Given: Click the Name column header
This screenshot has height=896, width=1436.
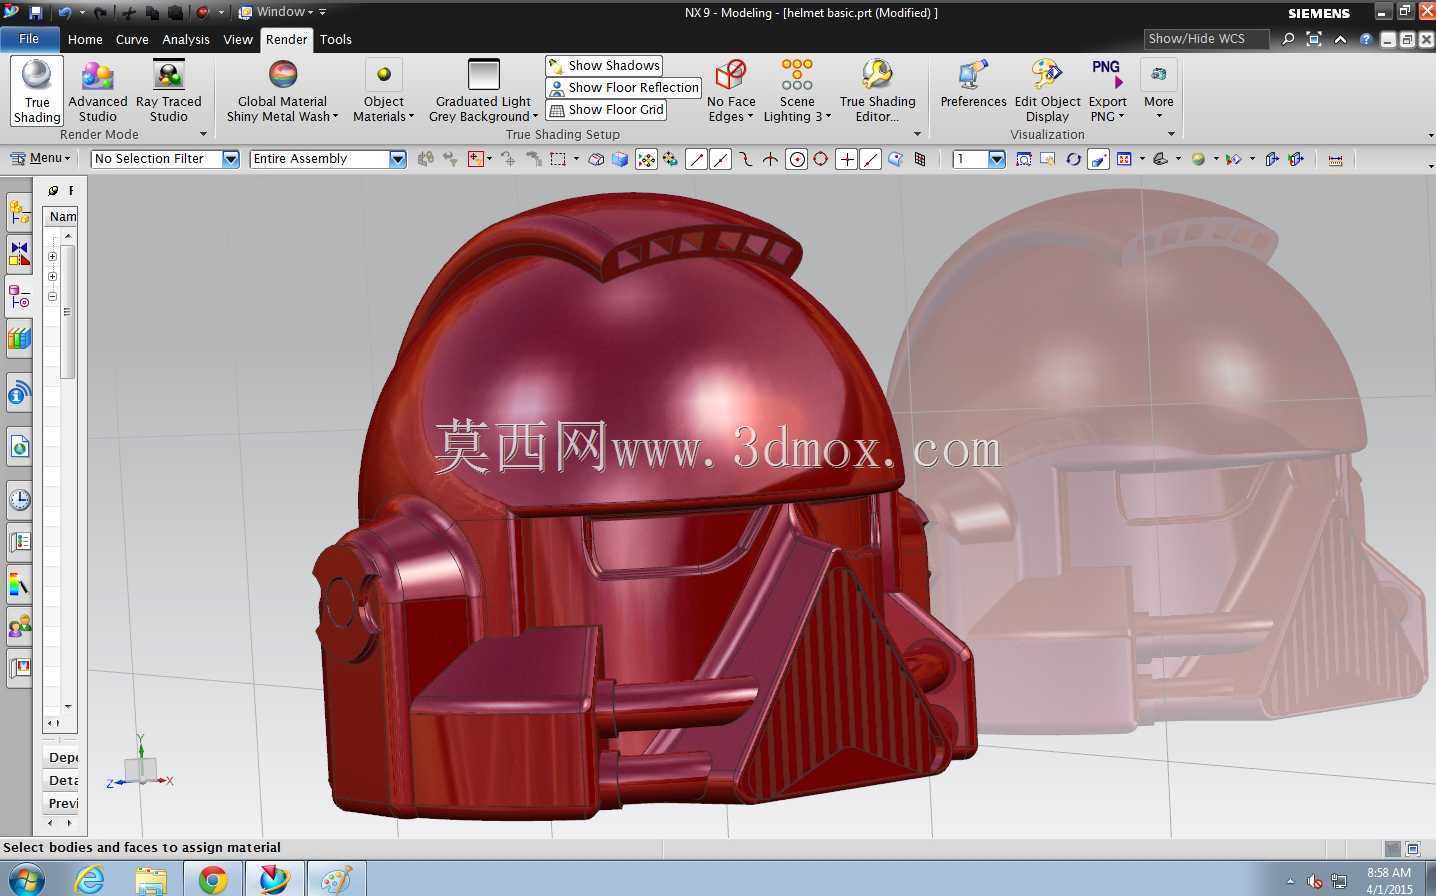Looking at the screenshot, I should [62, 216].
